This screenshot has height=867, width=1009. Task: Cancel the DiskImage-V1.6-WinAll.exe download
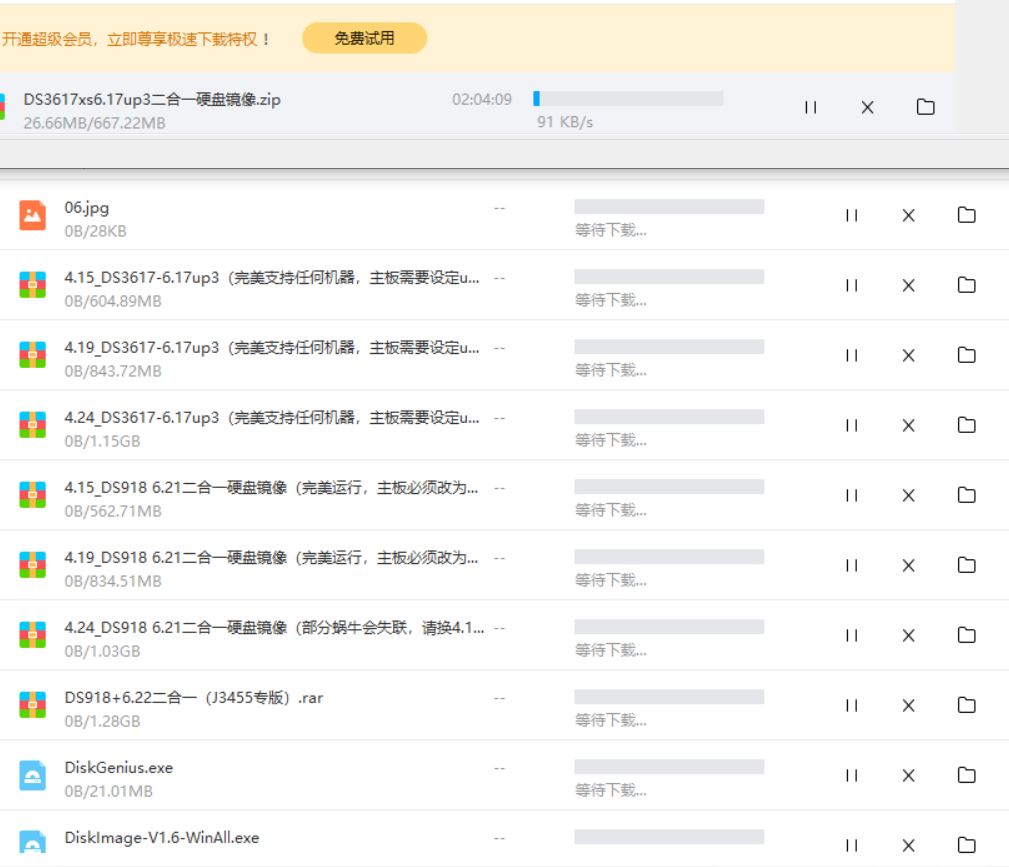click(908, 846)
